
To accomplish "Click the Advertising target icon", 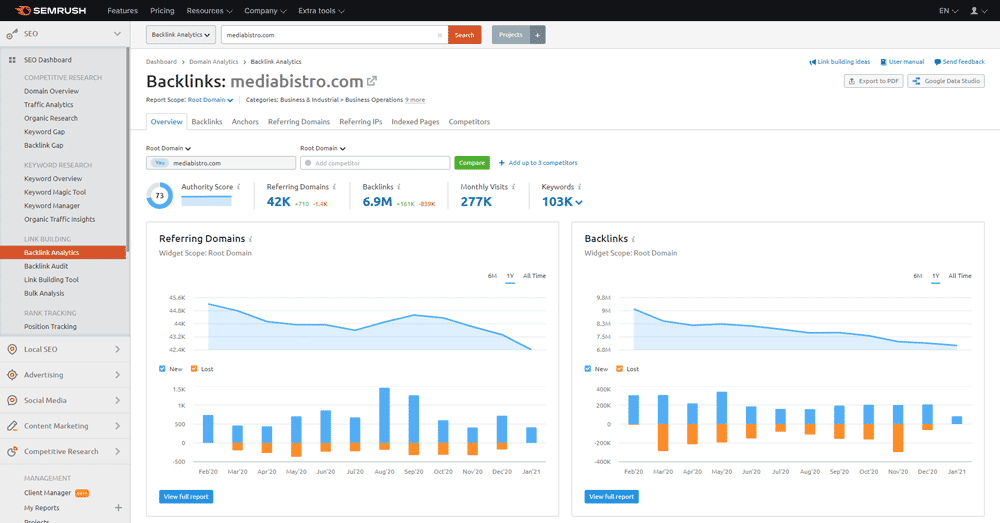I will click(x=12, y=375).
